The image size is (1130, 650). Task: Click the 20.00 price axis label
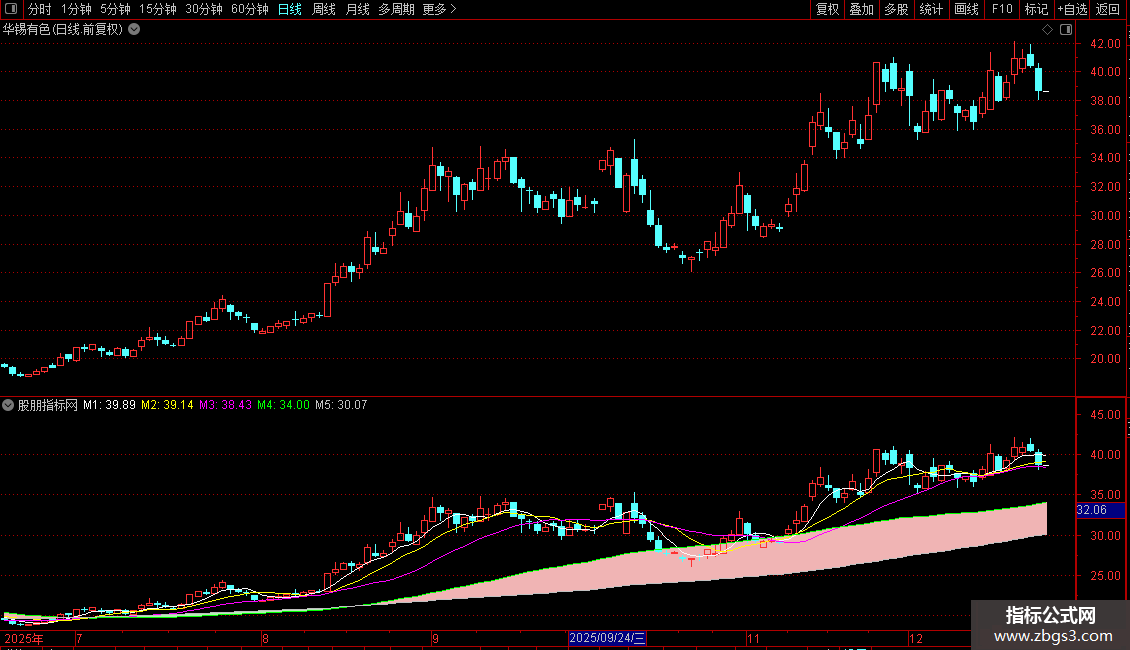[1105, 359]
